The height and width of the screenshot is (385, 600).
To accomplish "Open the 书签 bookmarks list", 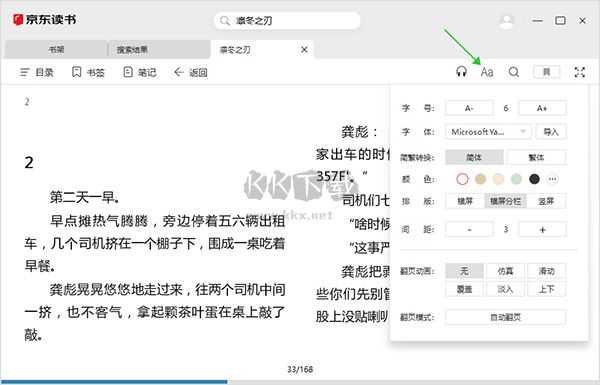I will (88, 72).
